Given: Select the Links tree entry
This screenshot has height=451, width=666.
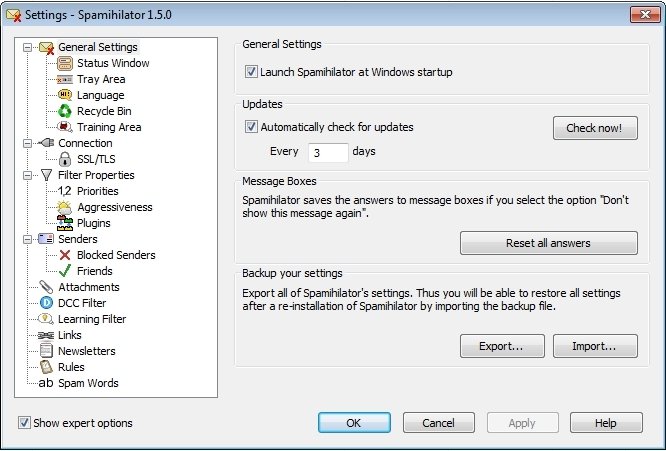Looking at the screenshot, I should tap(70, 335).
